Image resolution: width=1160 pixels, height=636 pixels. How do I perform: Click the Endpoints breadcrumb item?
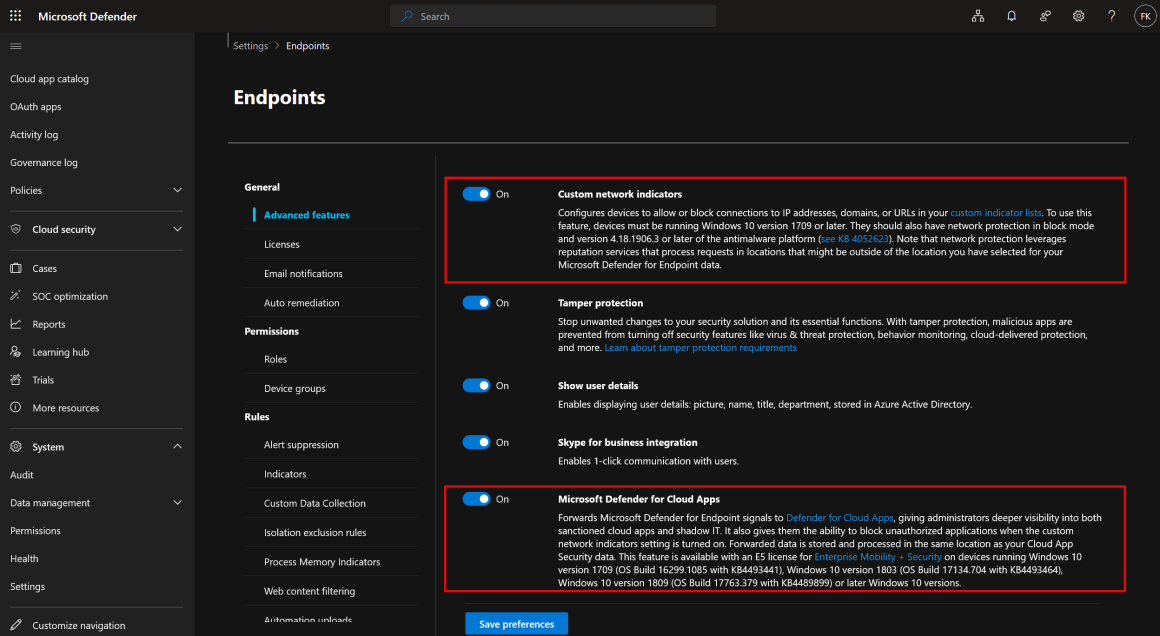pyautogui.click(x=308, y=46)
